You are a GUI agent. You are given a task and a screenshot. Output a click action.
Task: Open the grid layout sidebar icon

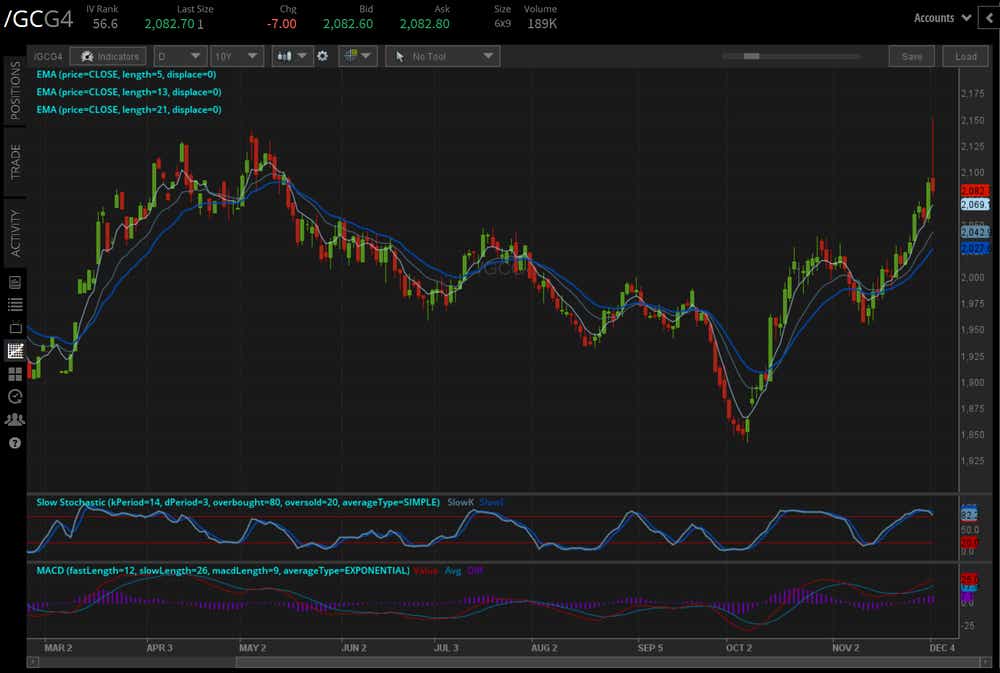click(15, 373)
